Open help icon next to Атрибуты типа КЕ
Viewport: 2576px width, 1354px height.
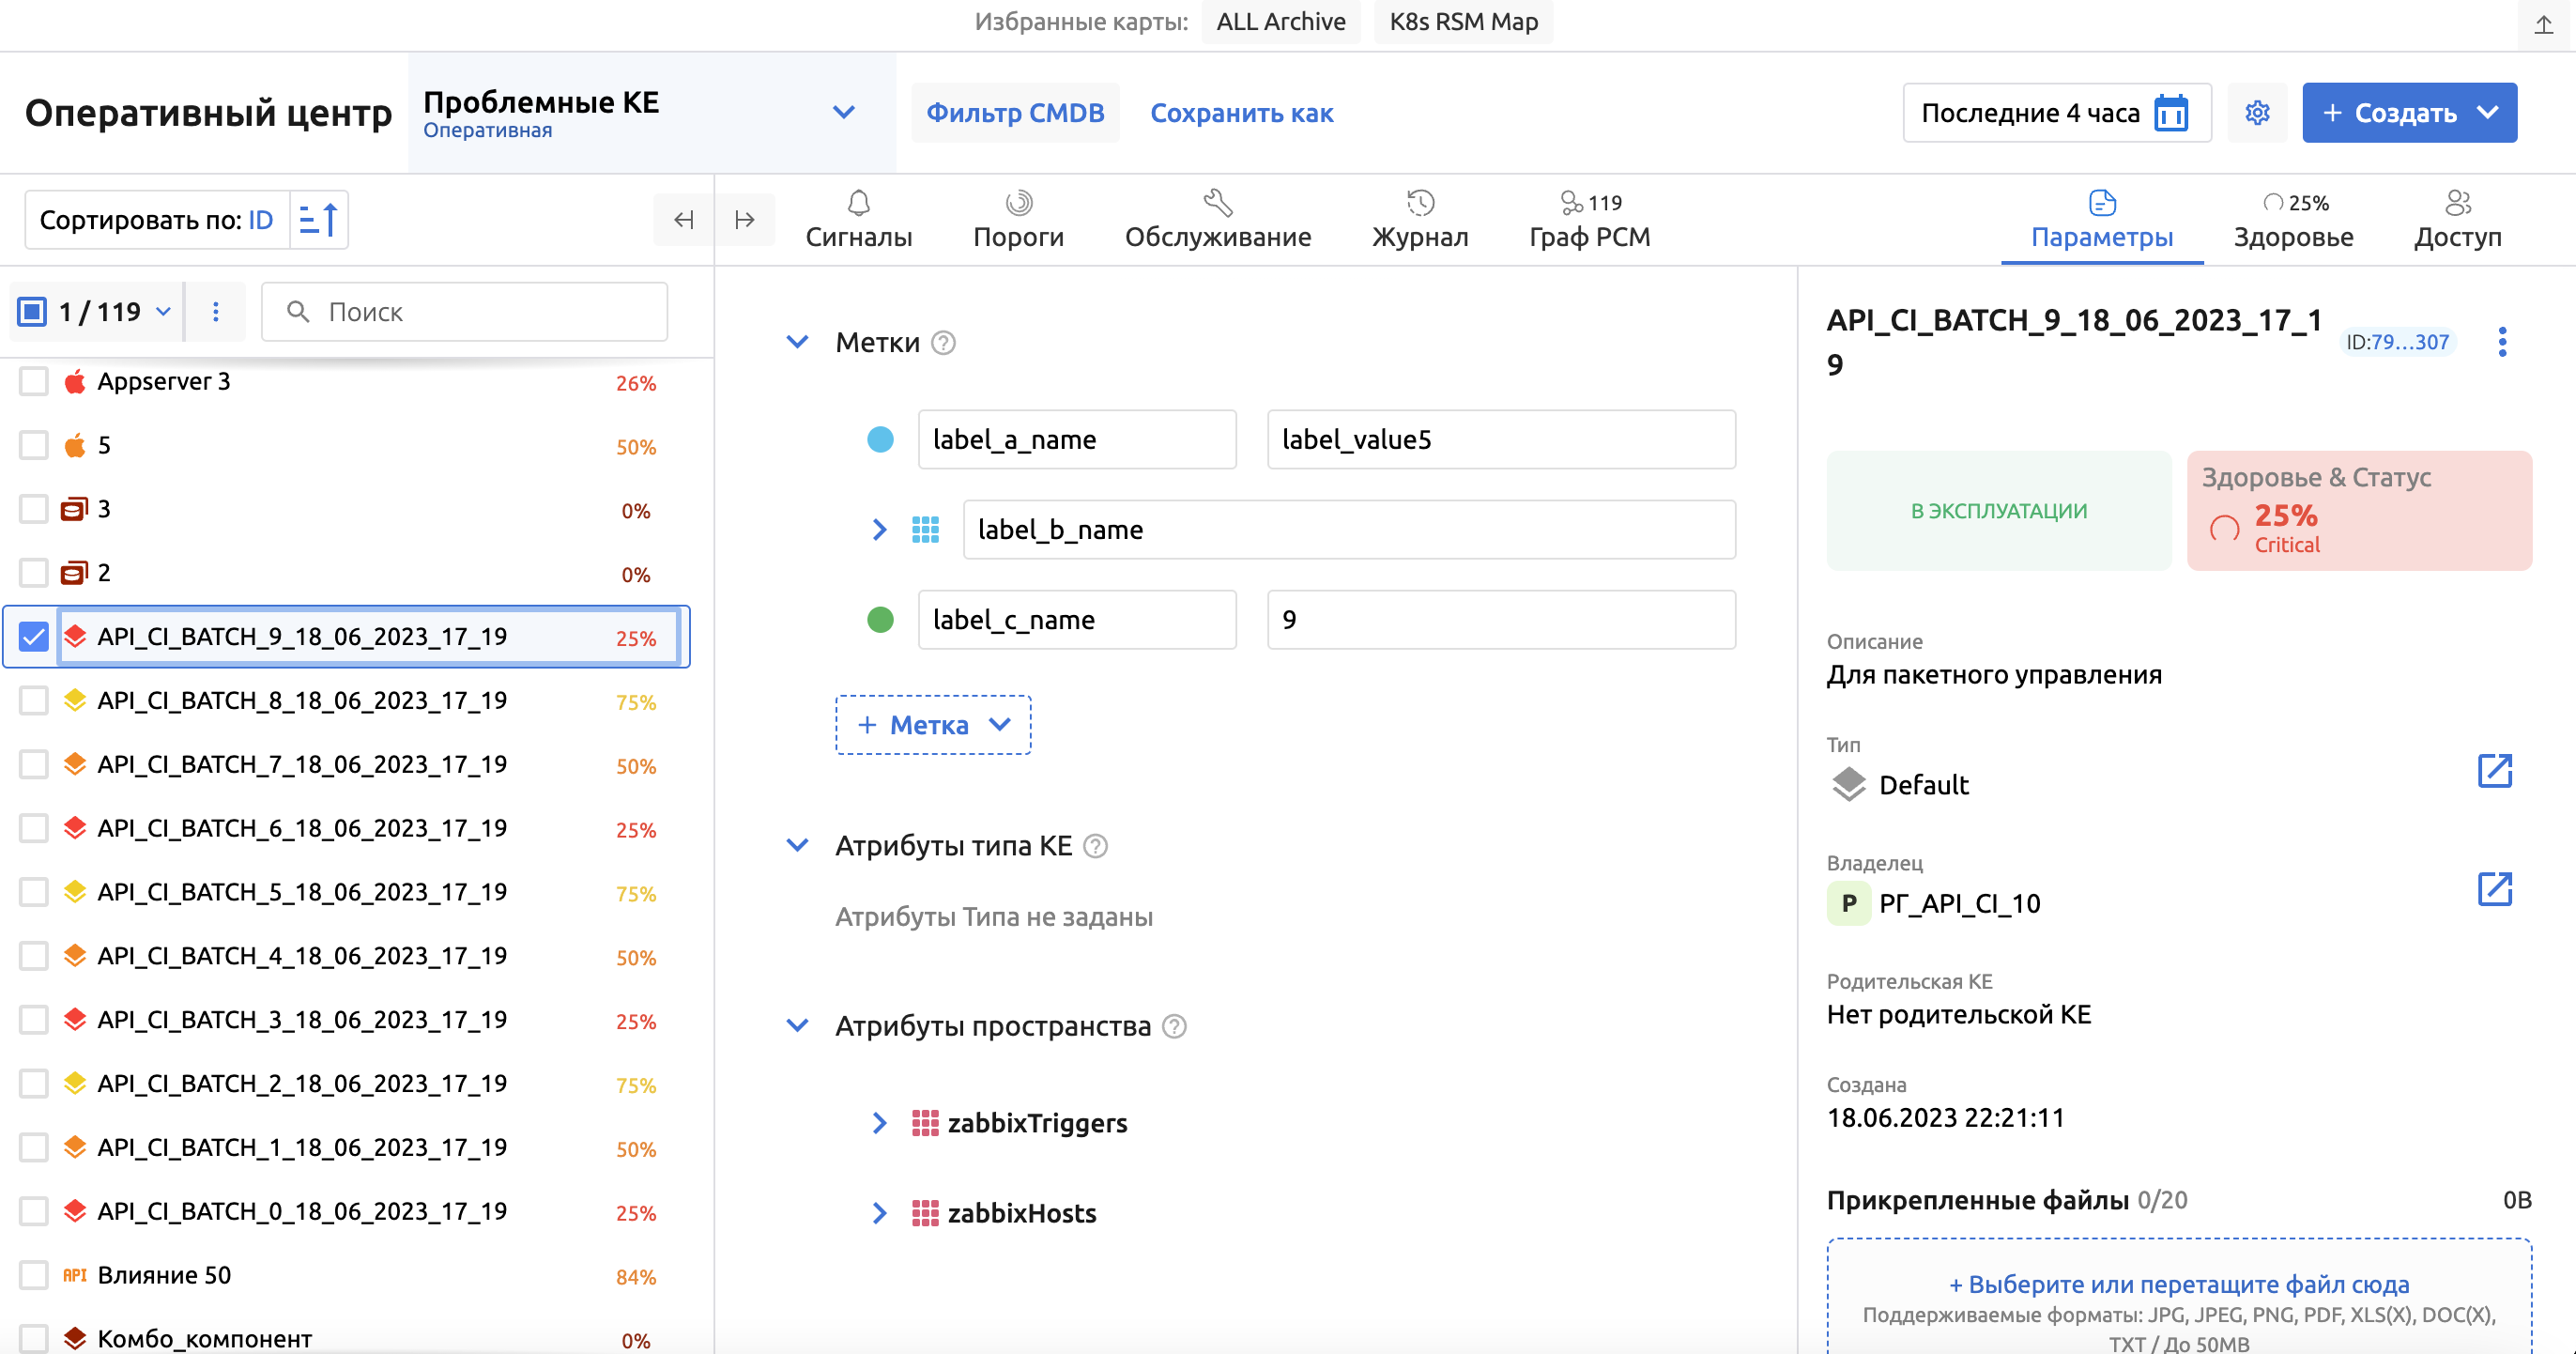[1096, 846]
